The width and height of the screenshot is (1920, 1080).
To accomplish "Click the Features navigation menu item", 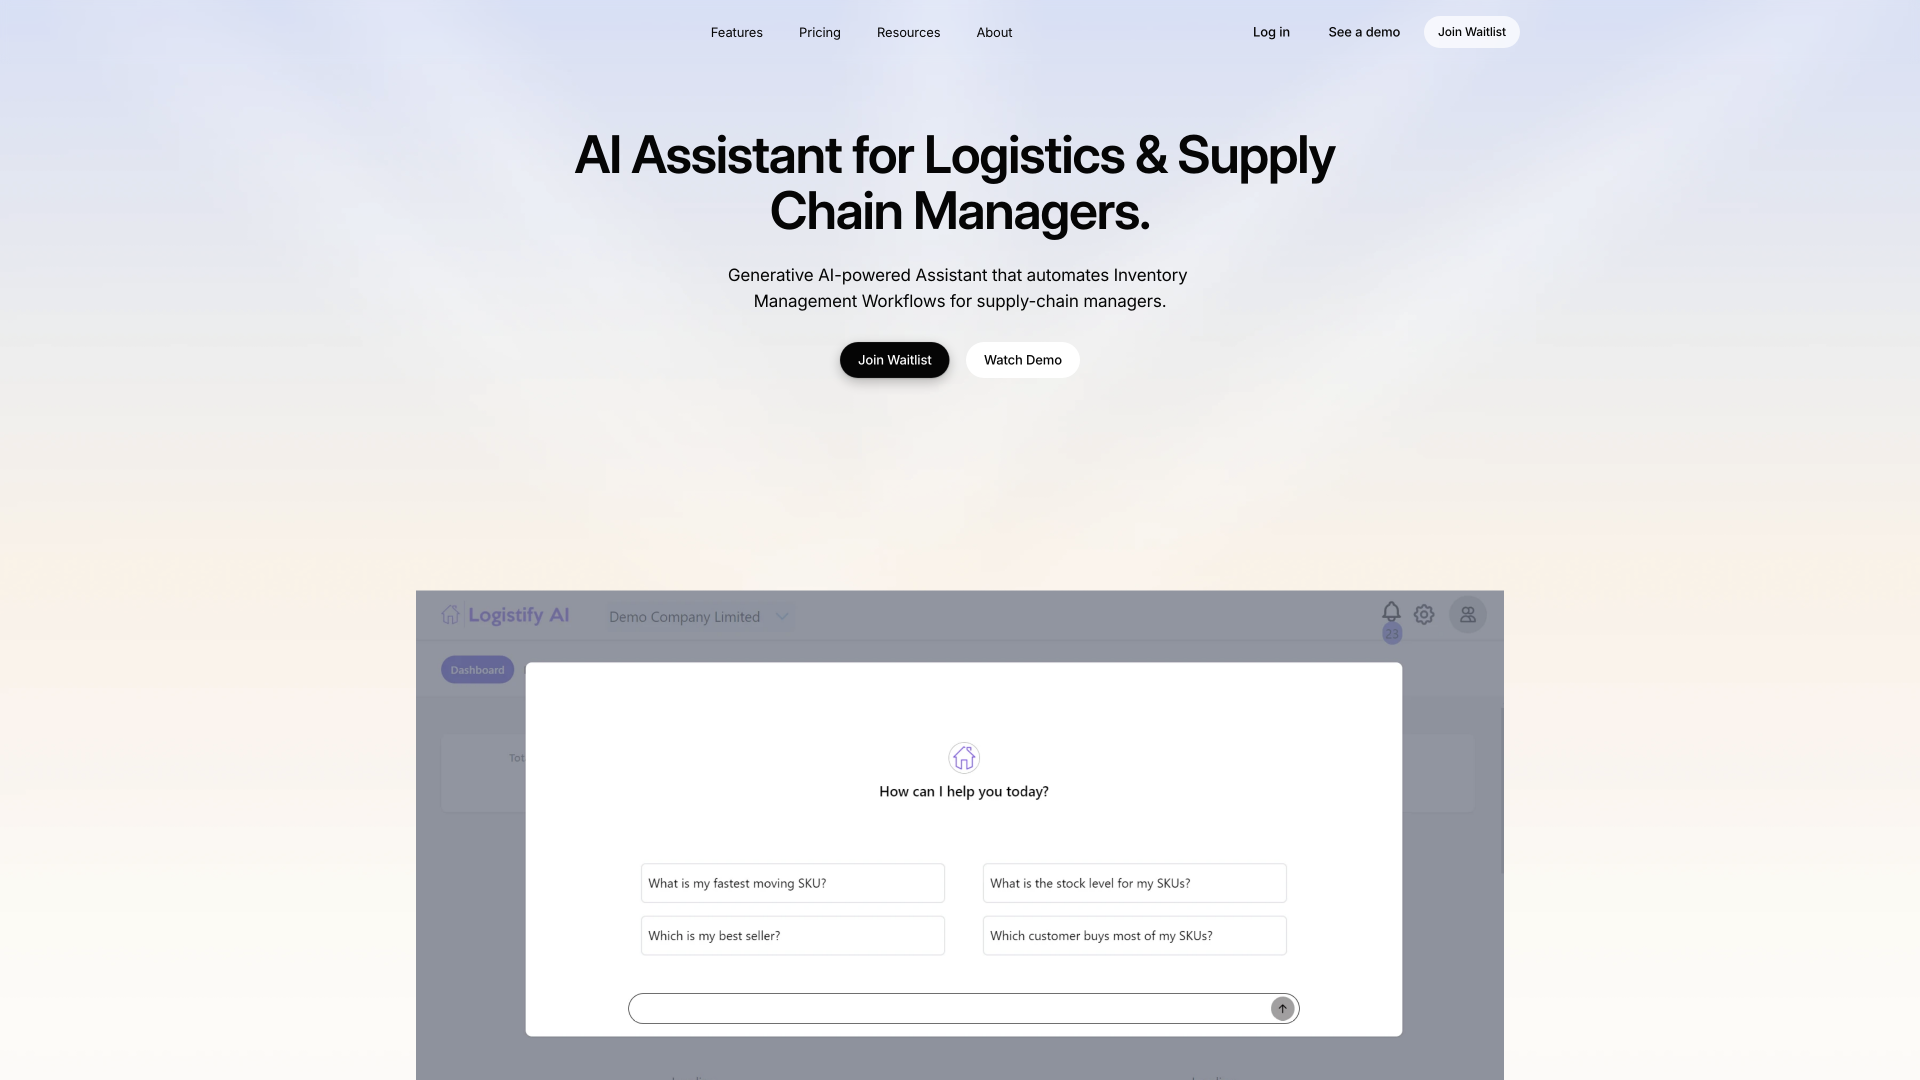I will point(736,32).
